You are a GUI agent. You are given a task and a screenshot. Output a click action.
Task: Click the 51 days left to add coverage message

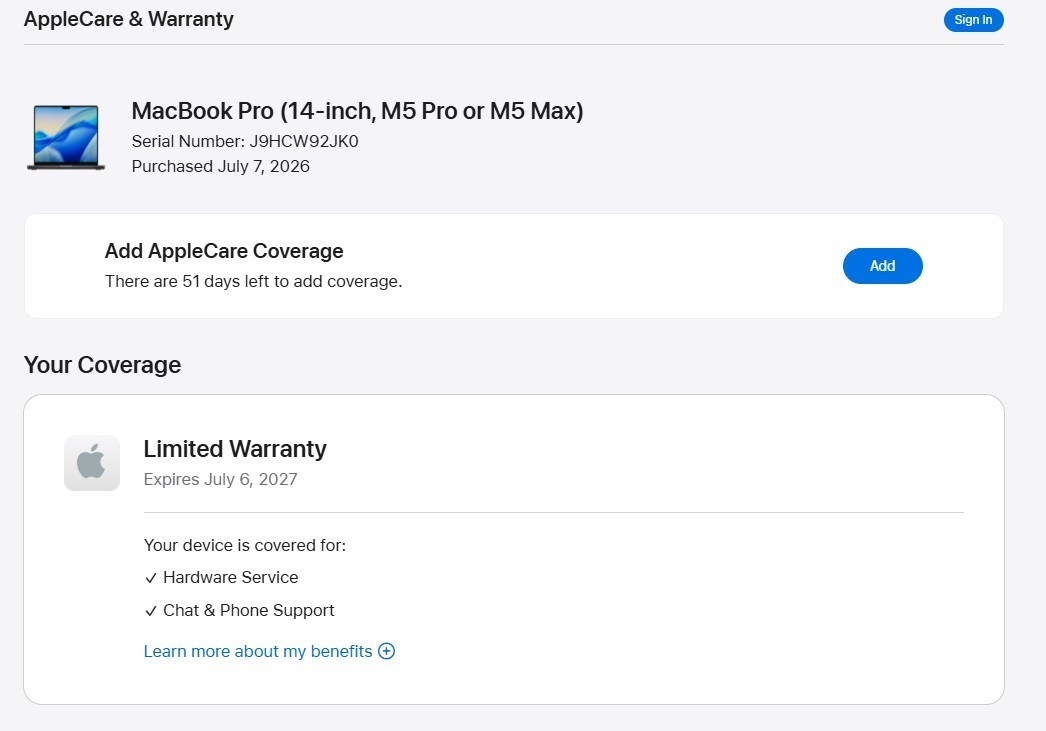pyautogui.click(x=253, y=281)
